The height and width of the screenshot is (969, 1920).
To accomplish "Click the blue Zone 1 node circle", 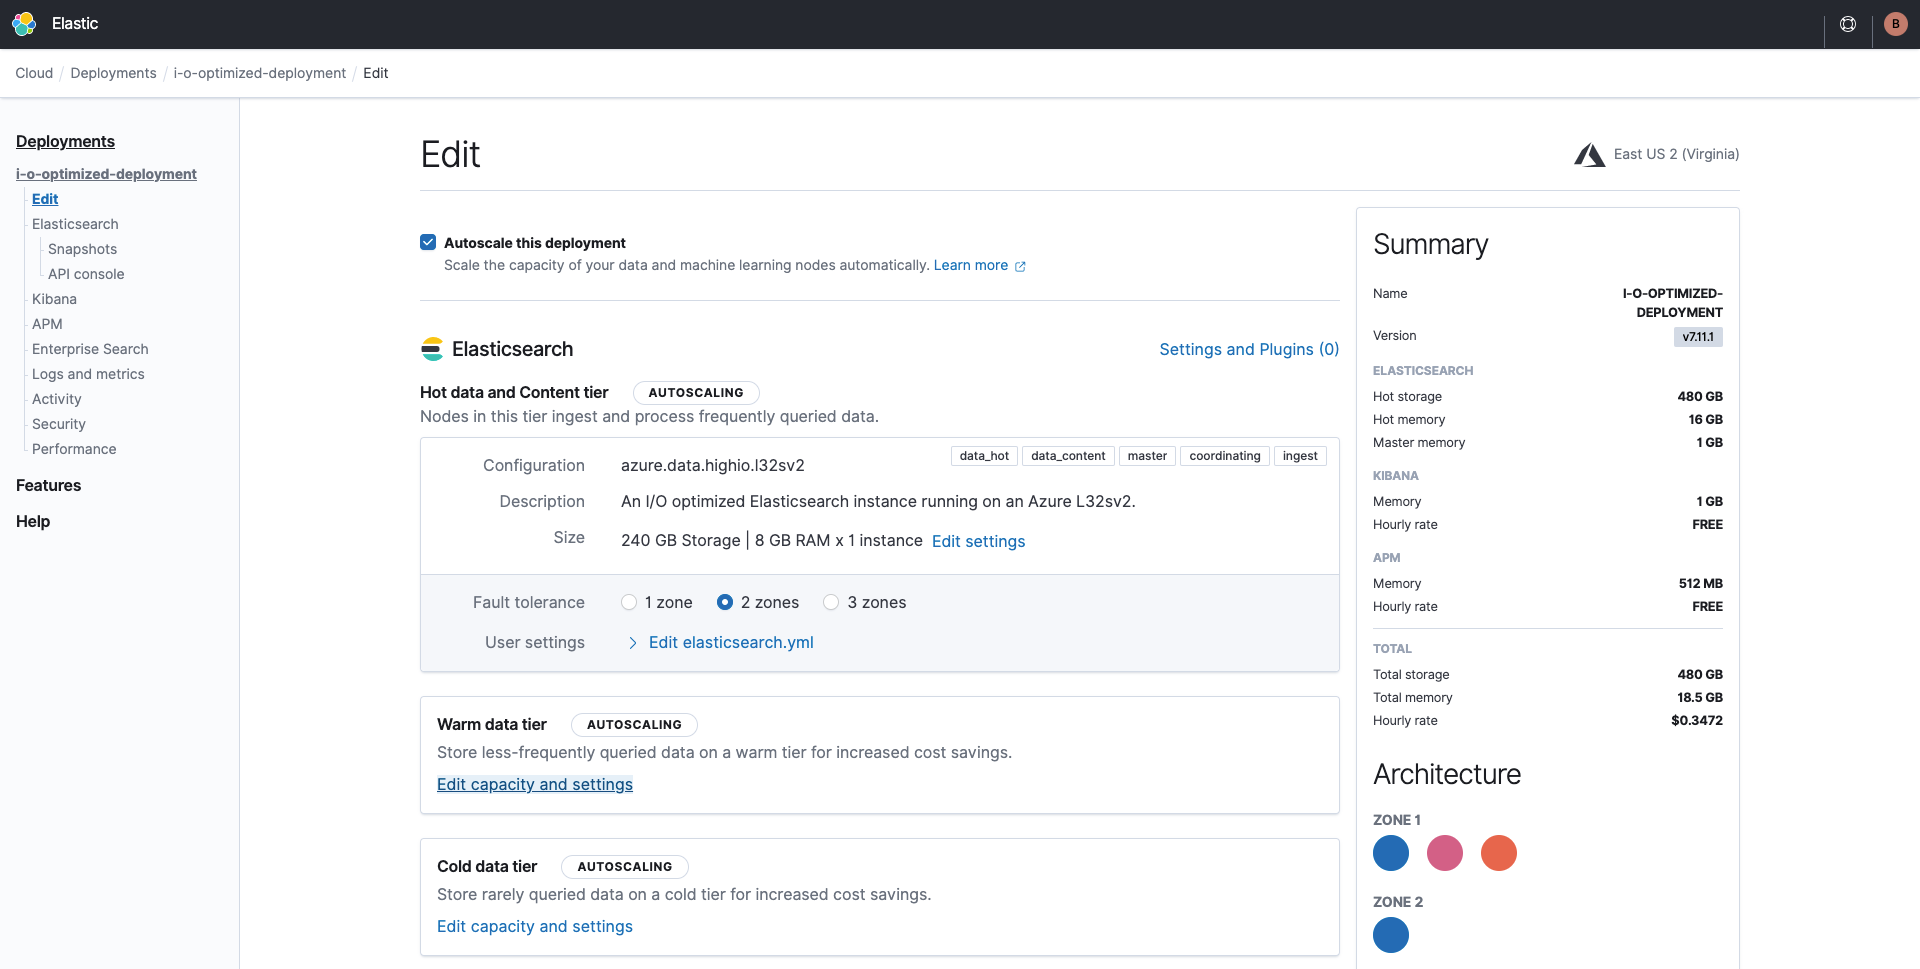I will click(x=1391, y=853).
